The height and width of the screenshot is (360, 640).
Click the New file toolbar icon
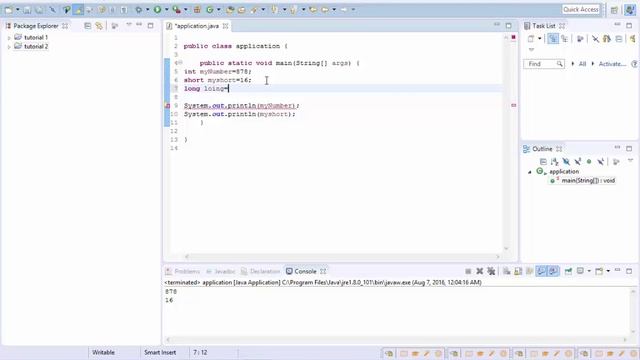coord(9,9)
